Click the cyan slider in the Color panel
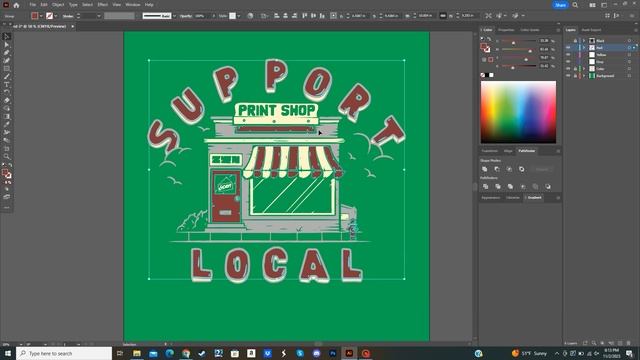640x360 pixels. (518, 41)
